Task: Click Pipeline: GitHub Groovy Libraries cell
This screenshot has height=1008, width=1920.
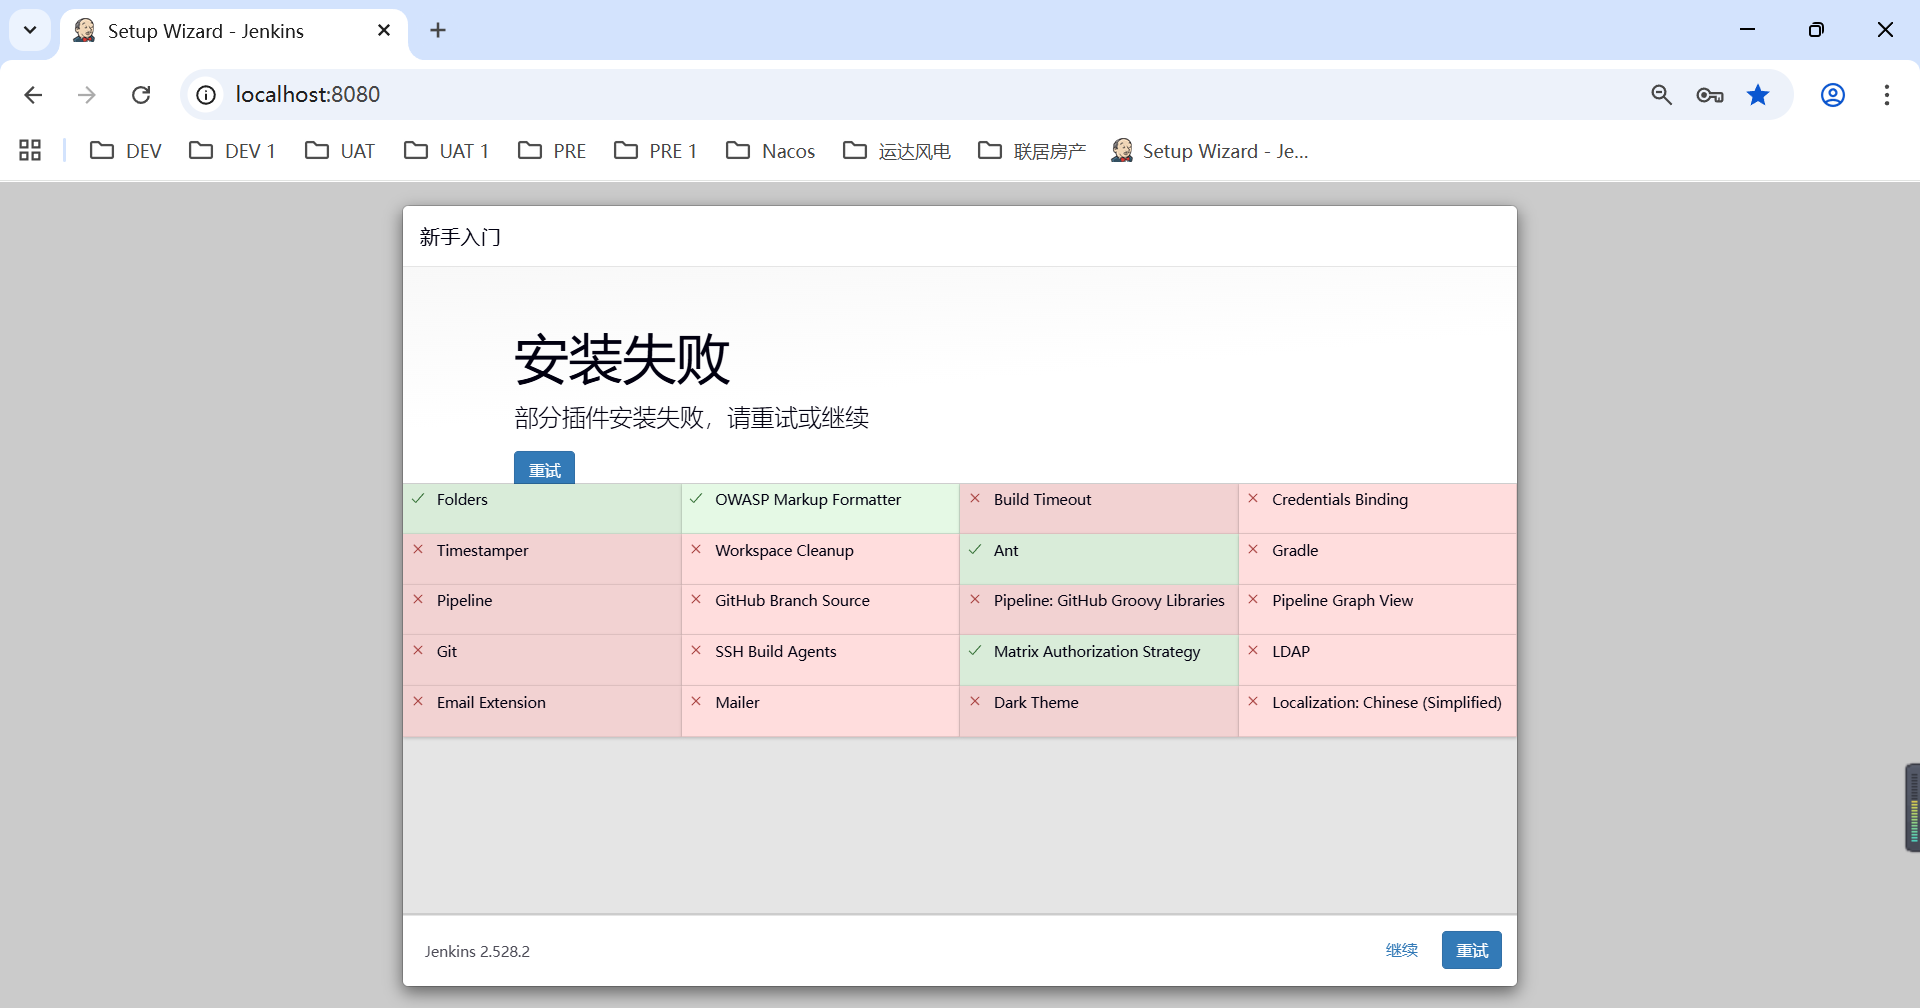Action: [x=1099, y=609]
